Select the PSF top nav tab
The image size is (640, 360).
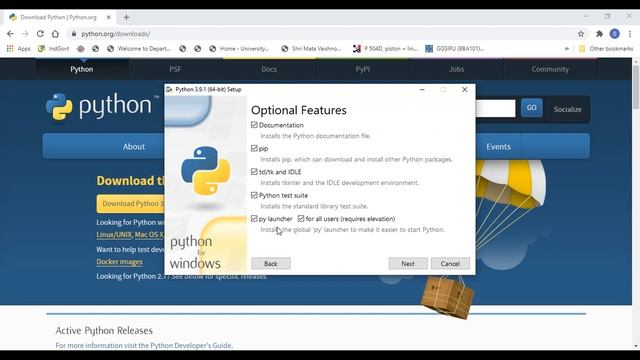pos(176,69)
